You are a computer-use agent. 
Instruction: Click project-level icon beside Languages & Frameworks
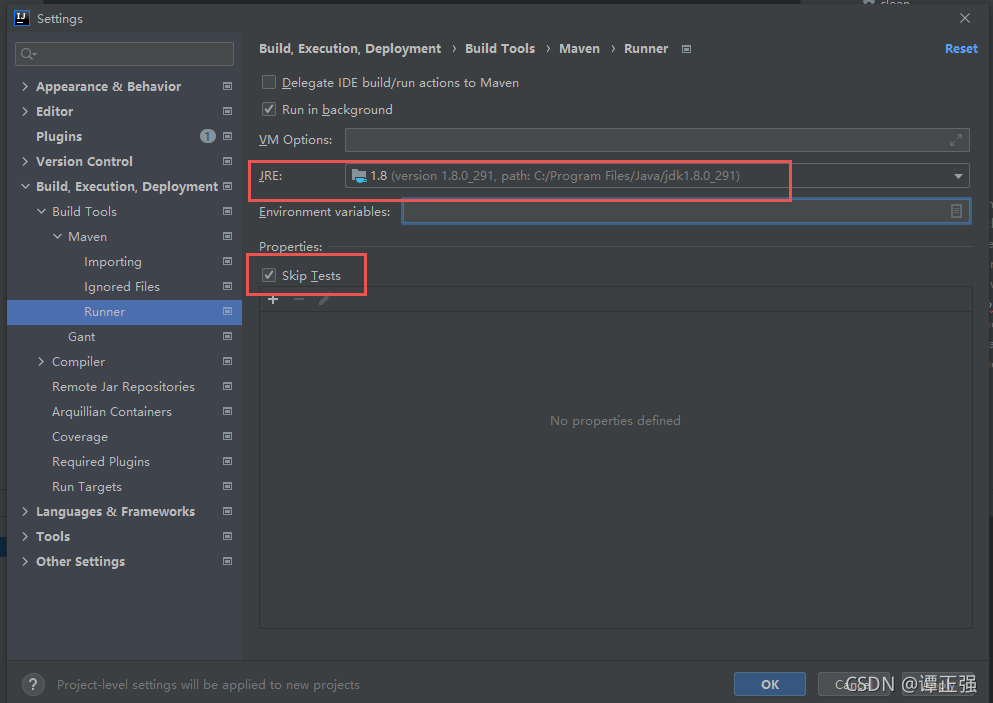pyautogui.click(x=227, y=512)
